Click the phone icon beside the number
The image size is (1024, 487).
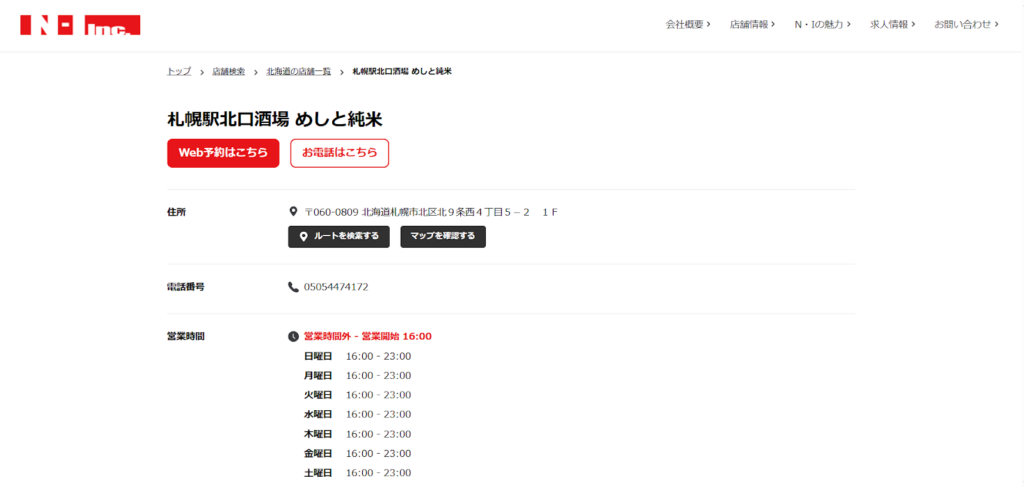[x=293, y=287]
